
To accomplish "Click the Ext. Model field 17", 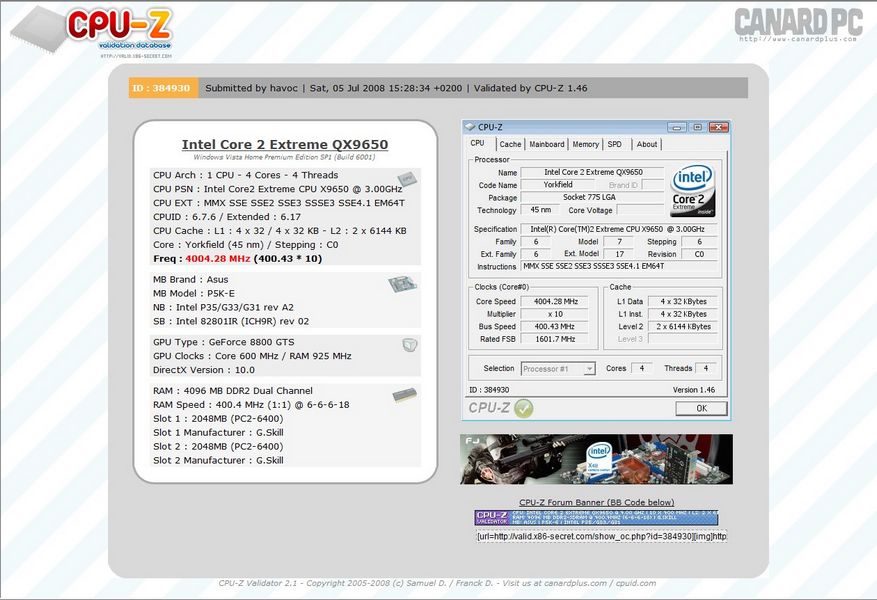I will pyautogui.click(x=619, y=254).
